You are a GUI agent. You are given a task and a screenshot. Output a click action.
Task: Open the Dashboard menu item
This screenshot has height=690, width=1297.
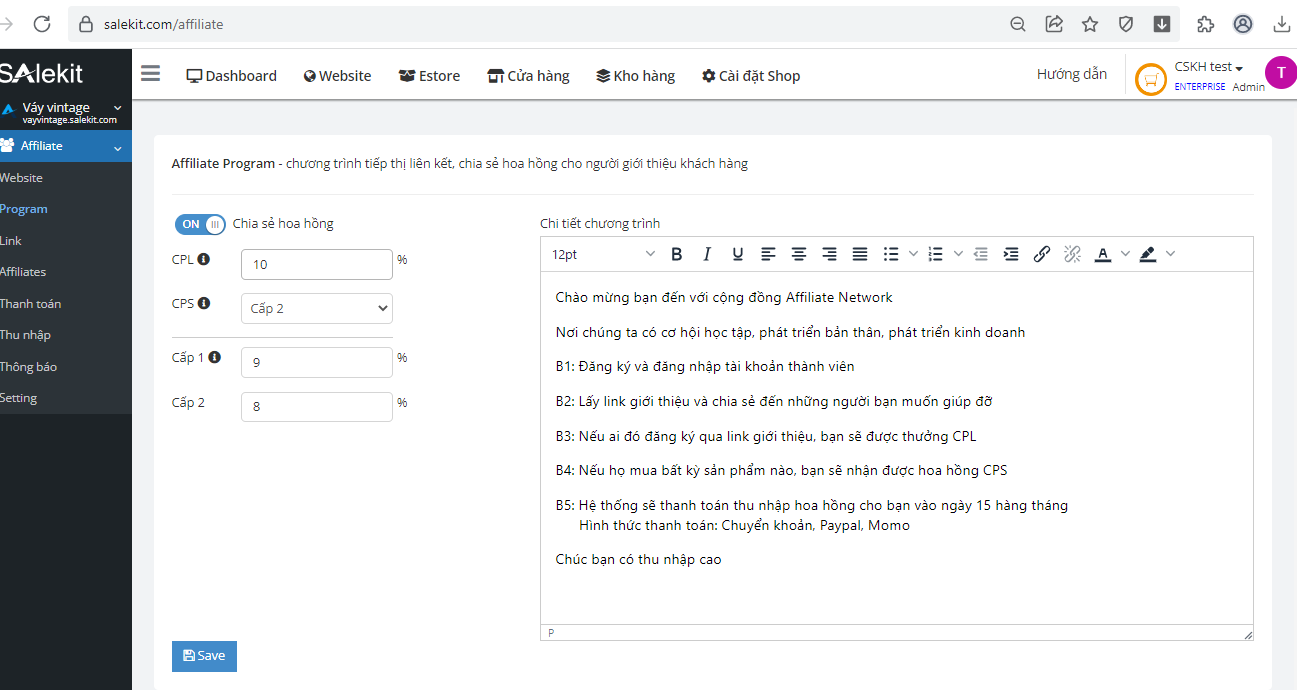(x=232, y=76)
